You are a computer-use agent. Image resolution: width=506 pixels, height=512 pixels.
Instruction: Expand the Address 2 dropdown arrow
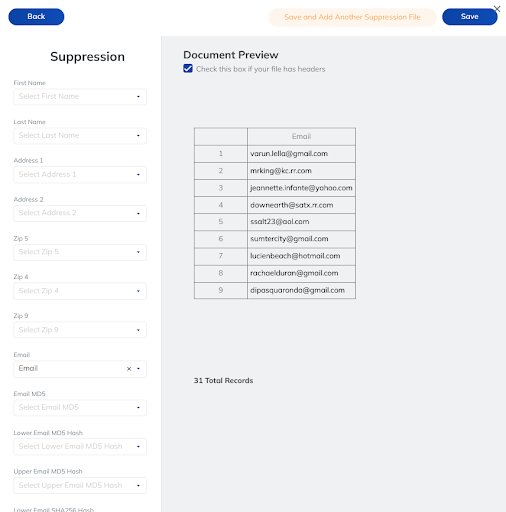[x=138, y=214]
